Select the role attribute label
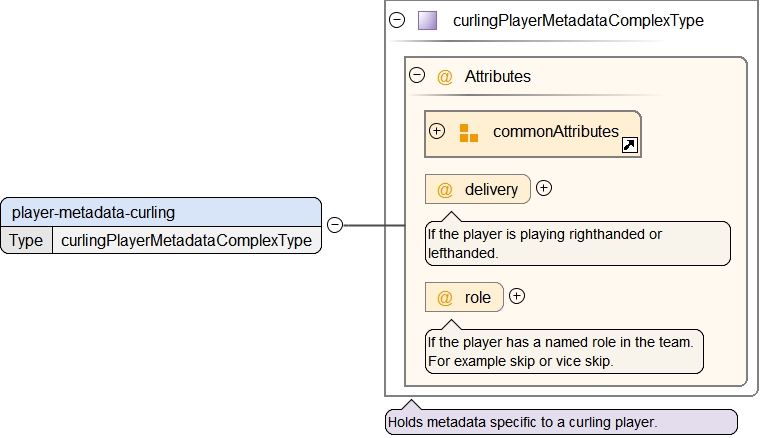 point(478,298)
